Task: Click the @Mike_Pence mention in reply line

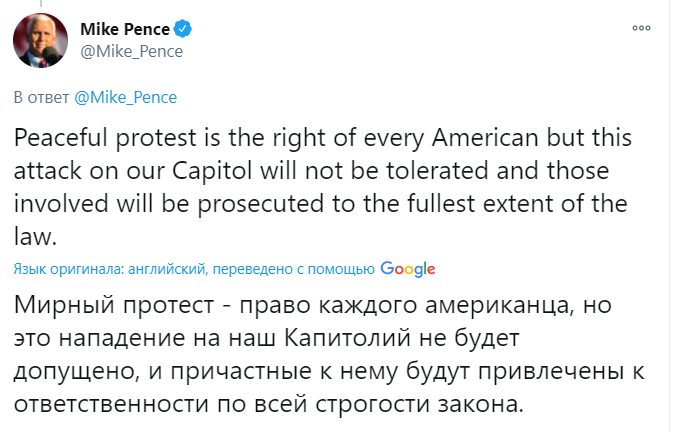Action: click(126, 98)
